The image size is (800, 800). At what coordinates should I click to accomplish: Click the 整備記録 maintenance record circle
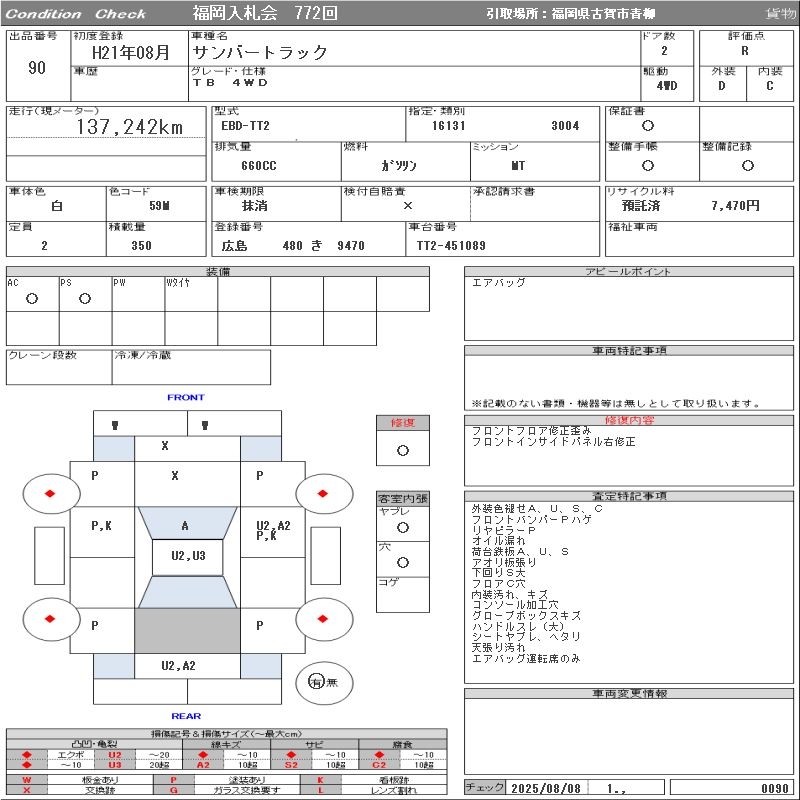(740, 165)
